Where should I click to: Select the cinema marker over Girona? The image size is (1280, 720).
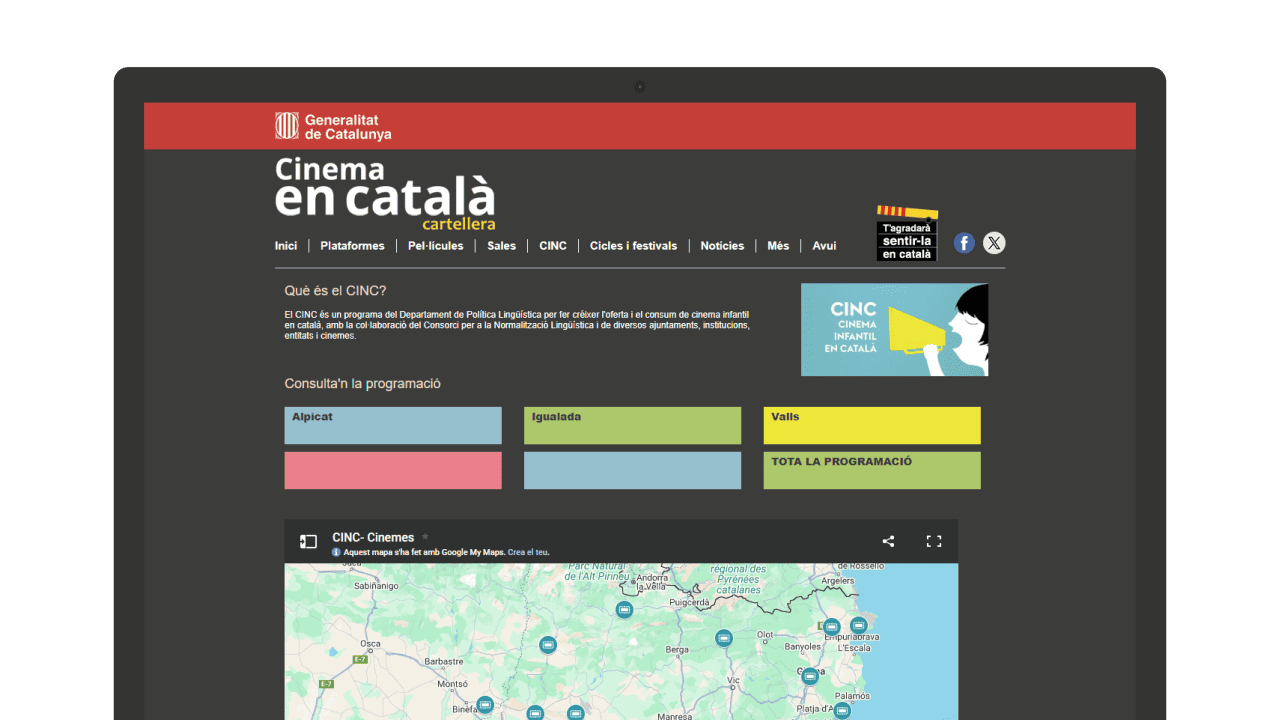810,676
